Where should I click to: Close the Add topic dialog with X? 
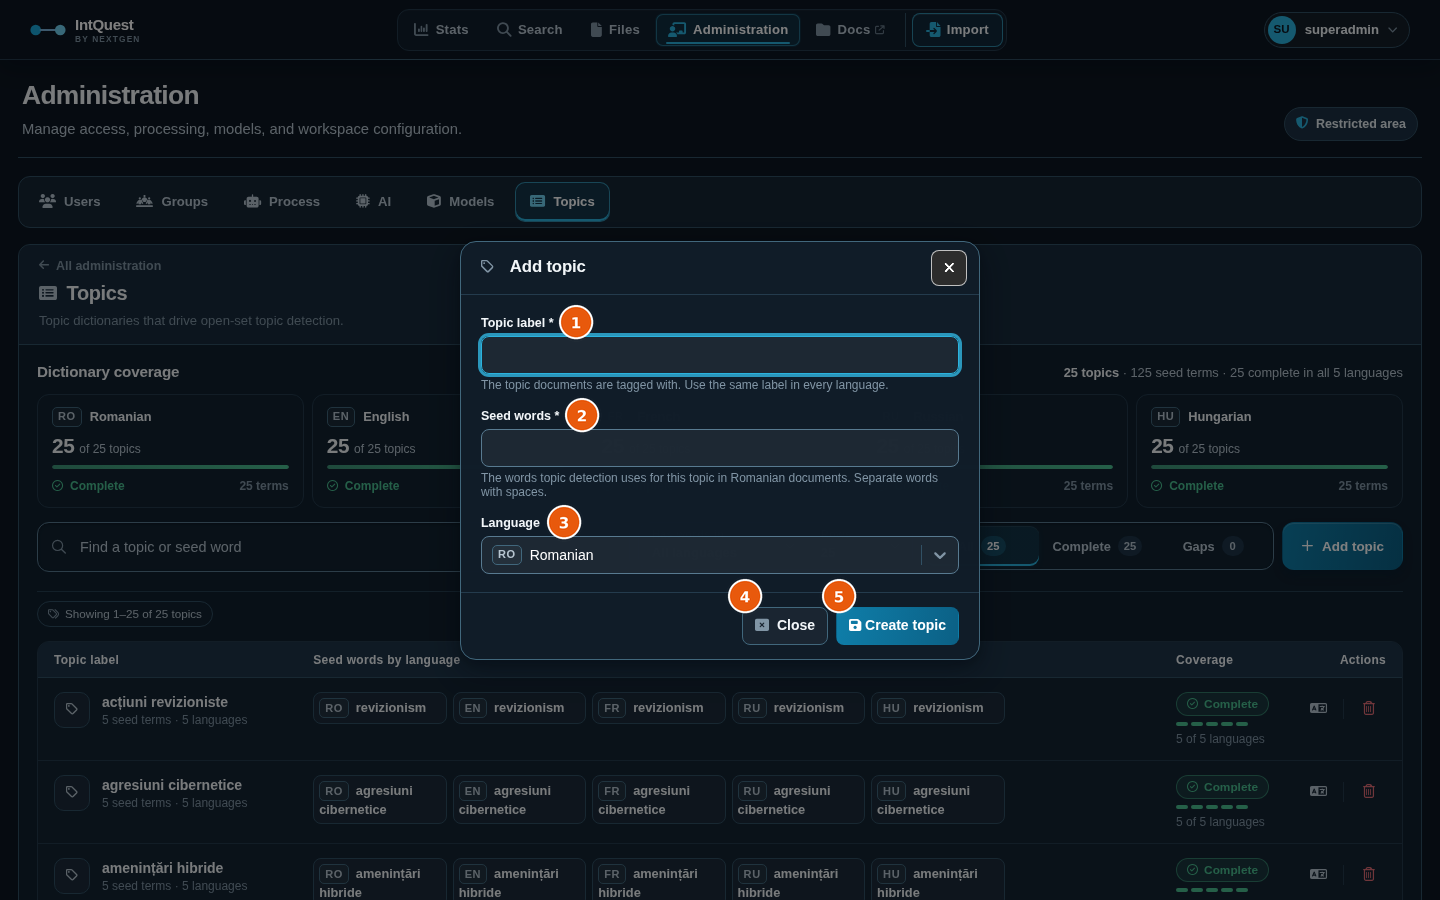pos(949,268)
